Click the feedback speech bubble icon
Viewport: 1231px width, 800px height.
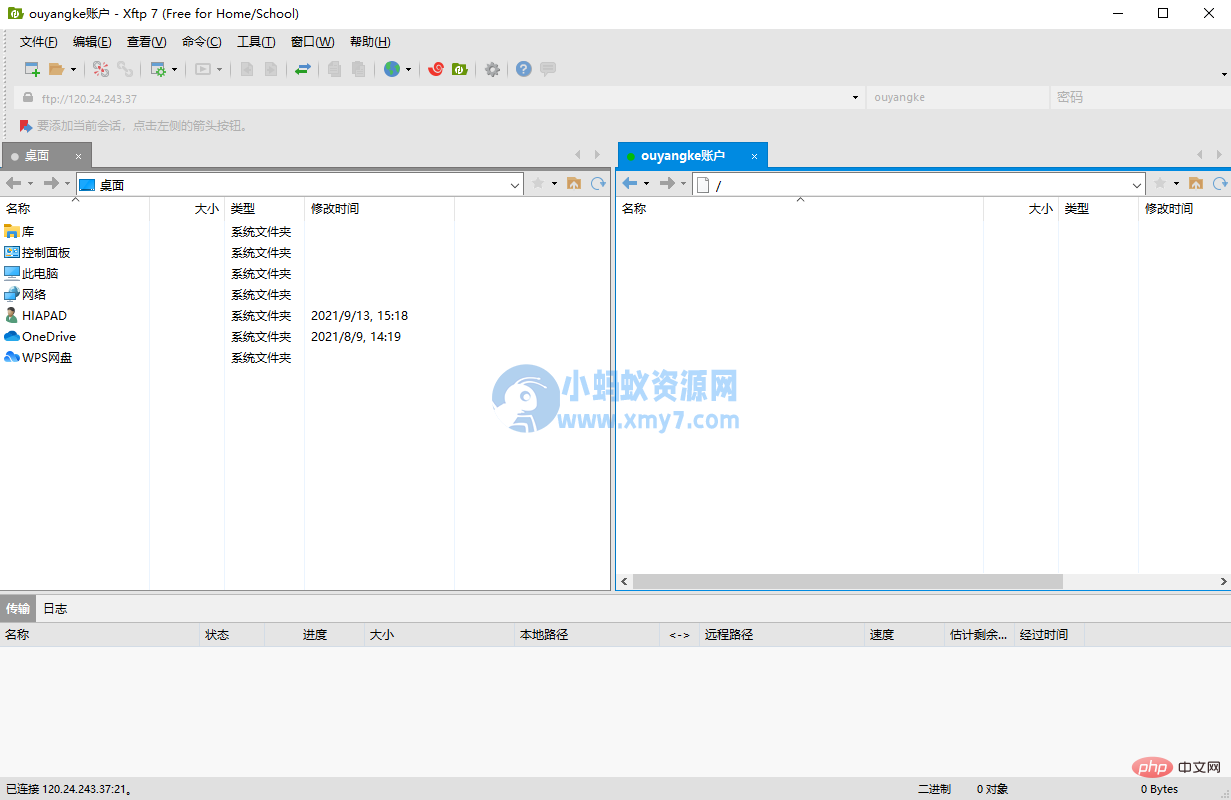[x=548, y=69]
